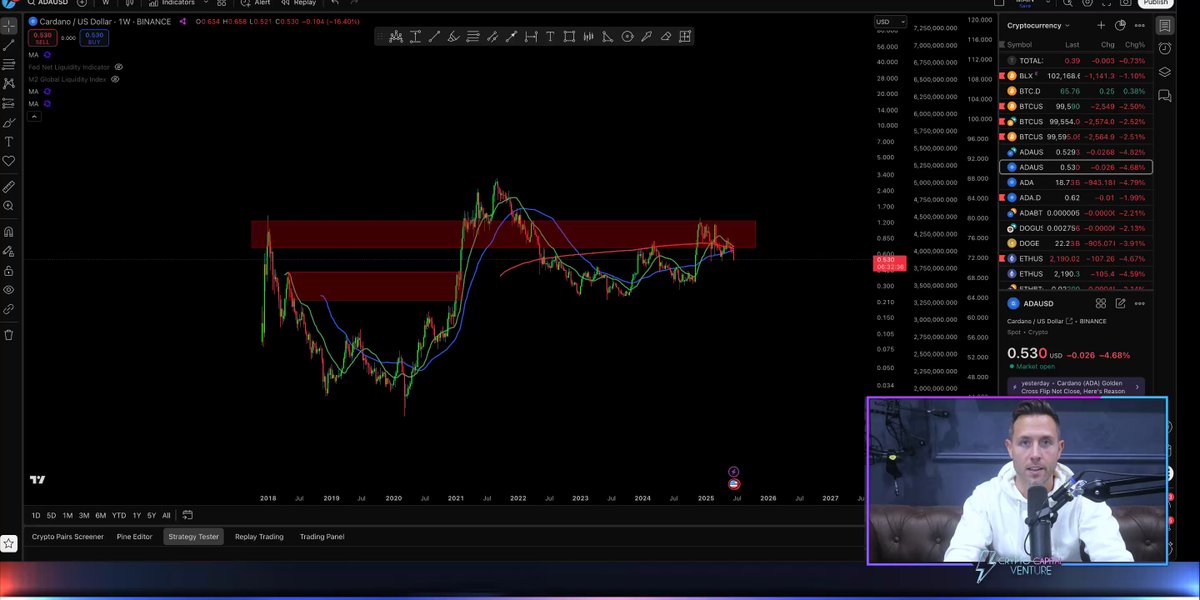Select the eraser tool in floating toolbar
Screen dimensions: 1200x600
[665, 37]
